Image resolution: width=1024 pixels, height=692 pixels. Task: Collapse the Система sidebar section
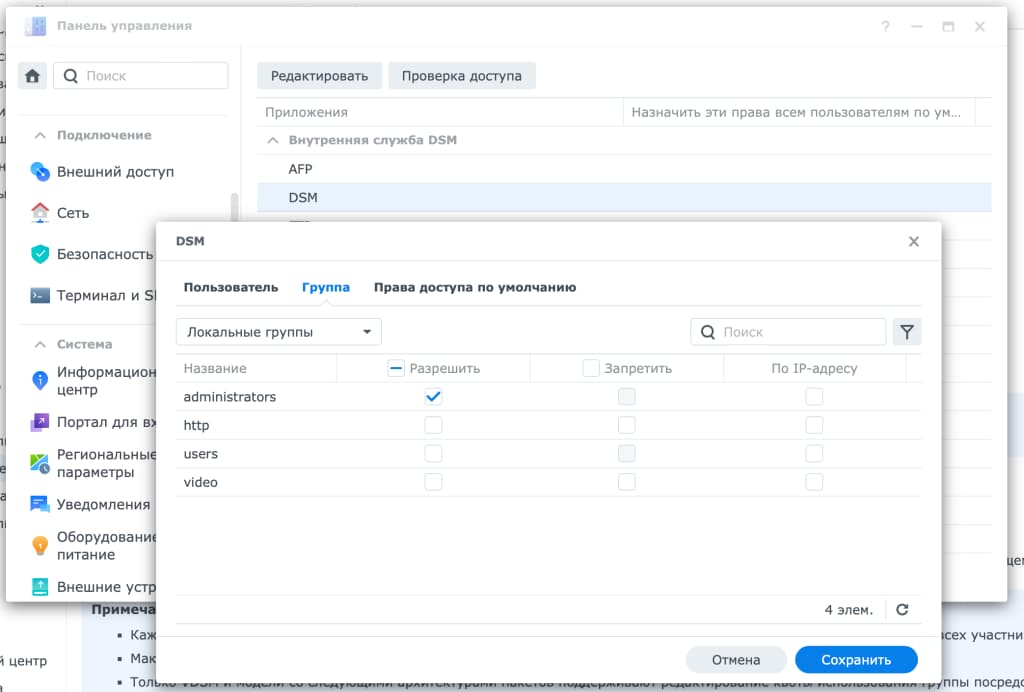tap(40, 344)
